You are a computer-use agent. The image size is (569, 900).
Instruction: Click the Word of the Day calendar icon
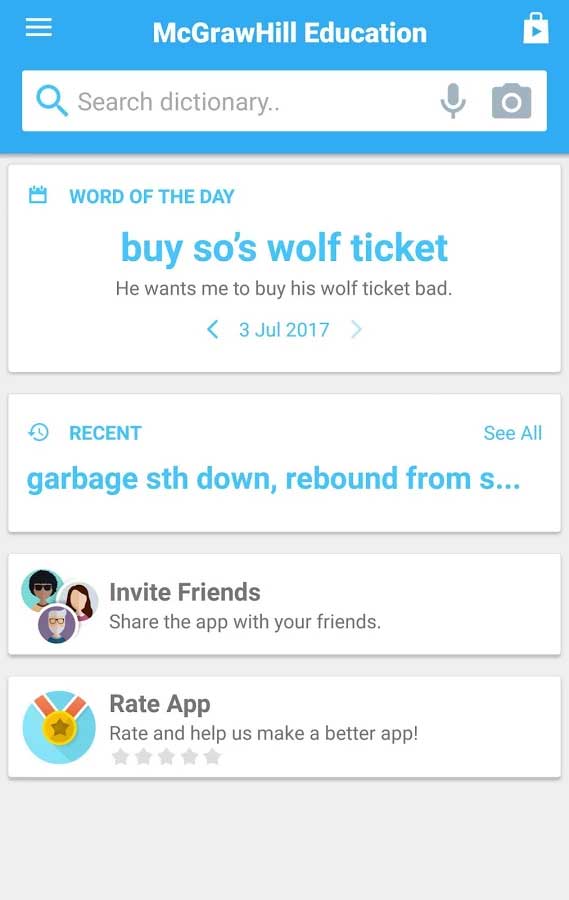[x=38, y=195]
